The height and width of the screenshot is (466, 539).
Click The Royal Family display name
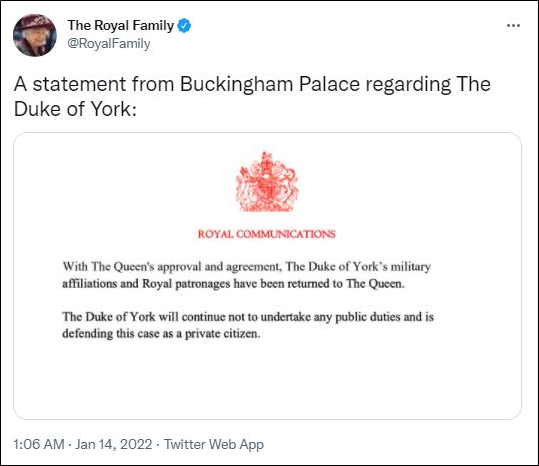121,25
